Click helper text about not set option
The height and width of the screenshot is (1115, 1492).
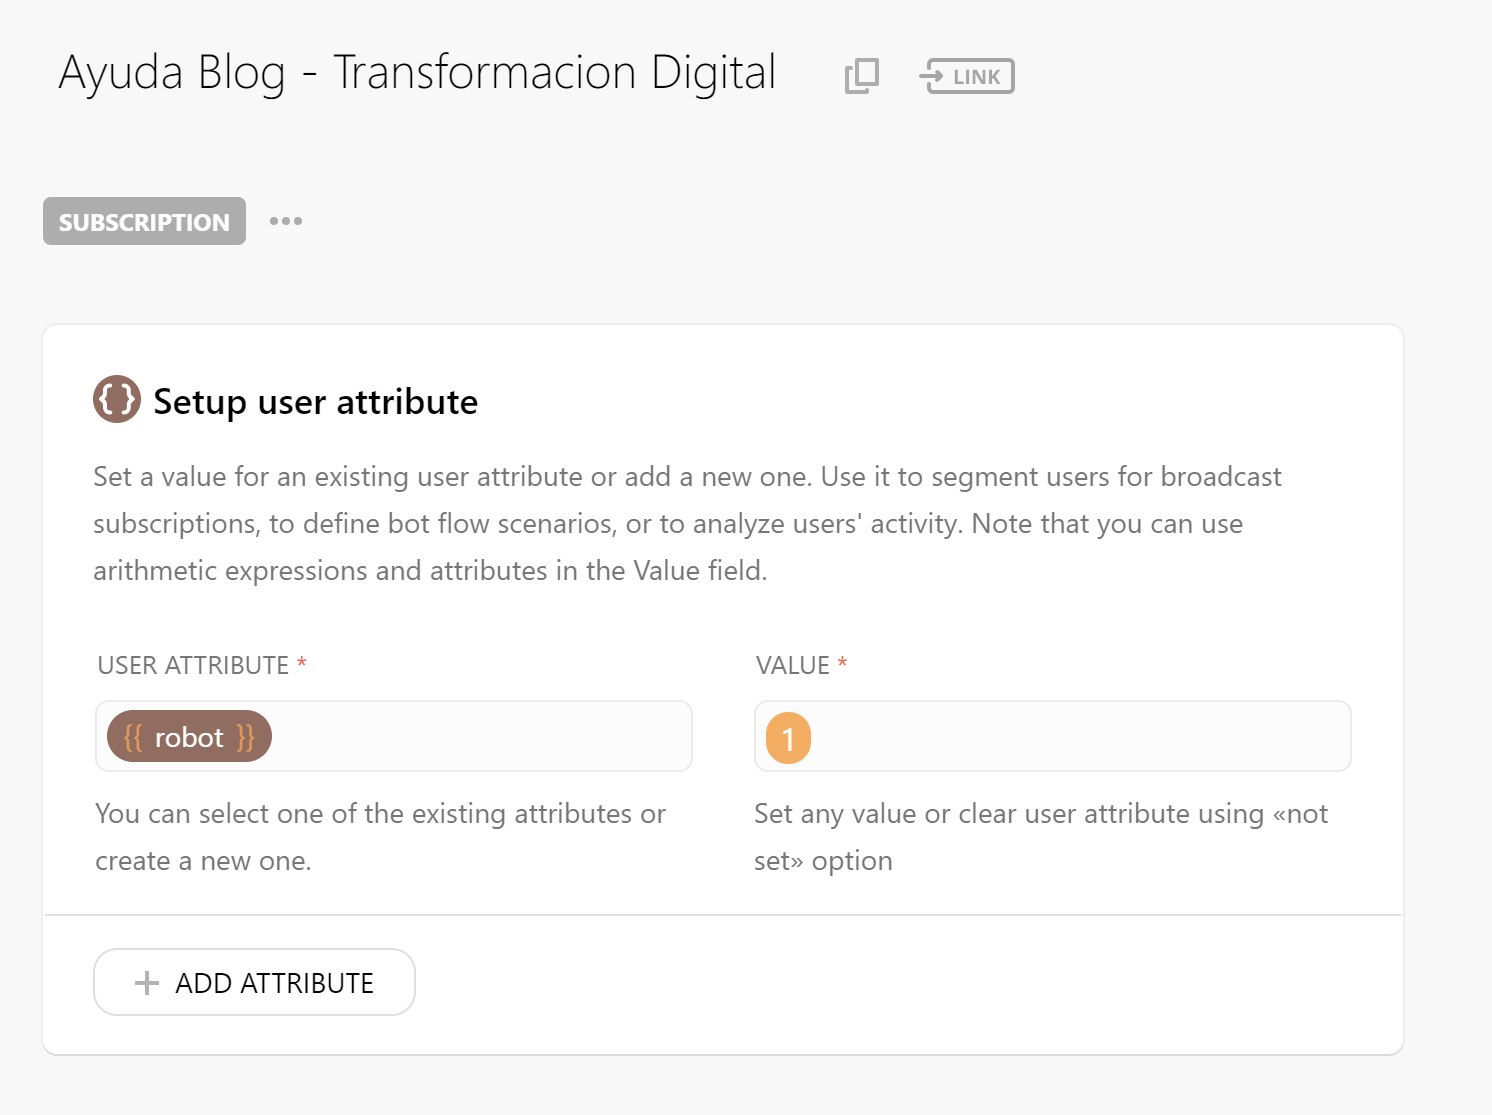[1040, 836]
